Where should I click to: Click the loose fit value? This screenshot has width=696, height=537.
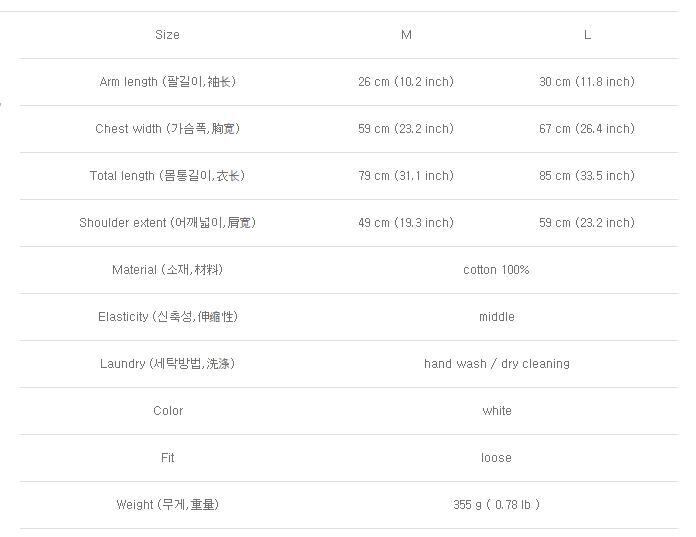pos(496,458)
